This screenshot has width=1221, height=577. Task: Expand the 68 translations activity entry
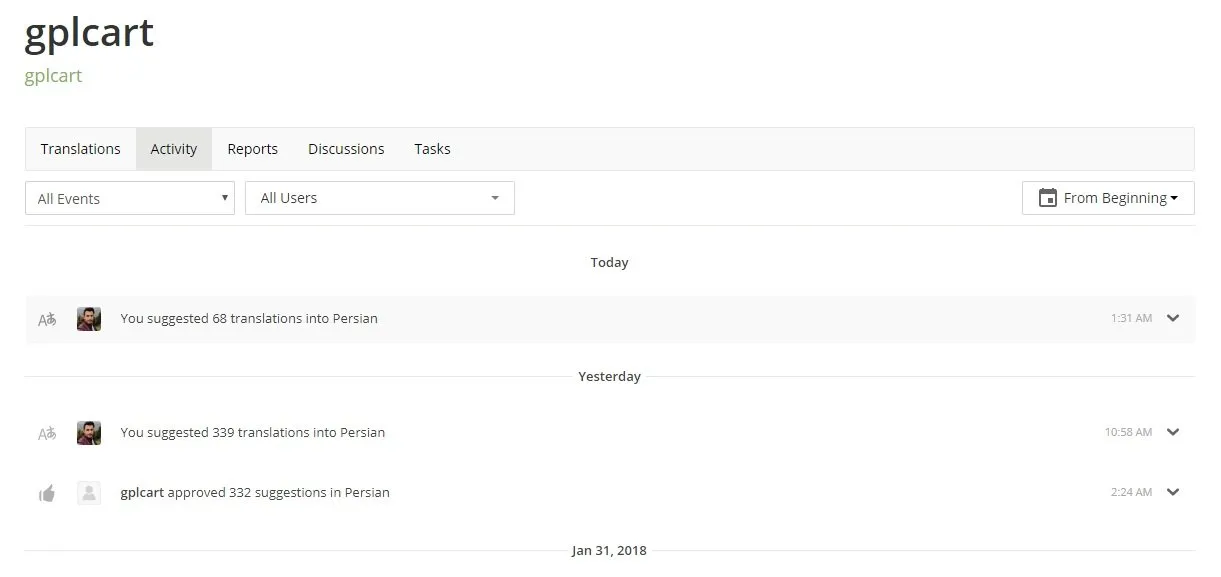coord(1173,318)
